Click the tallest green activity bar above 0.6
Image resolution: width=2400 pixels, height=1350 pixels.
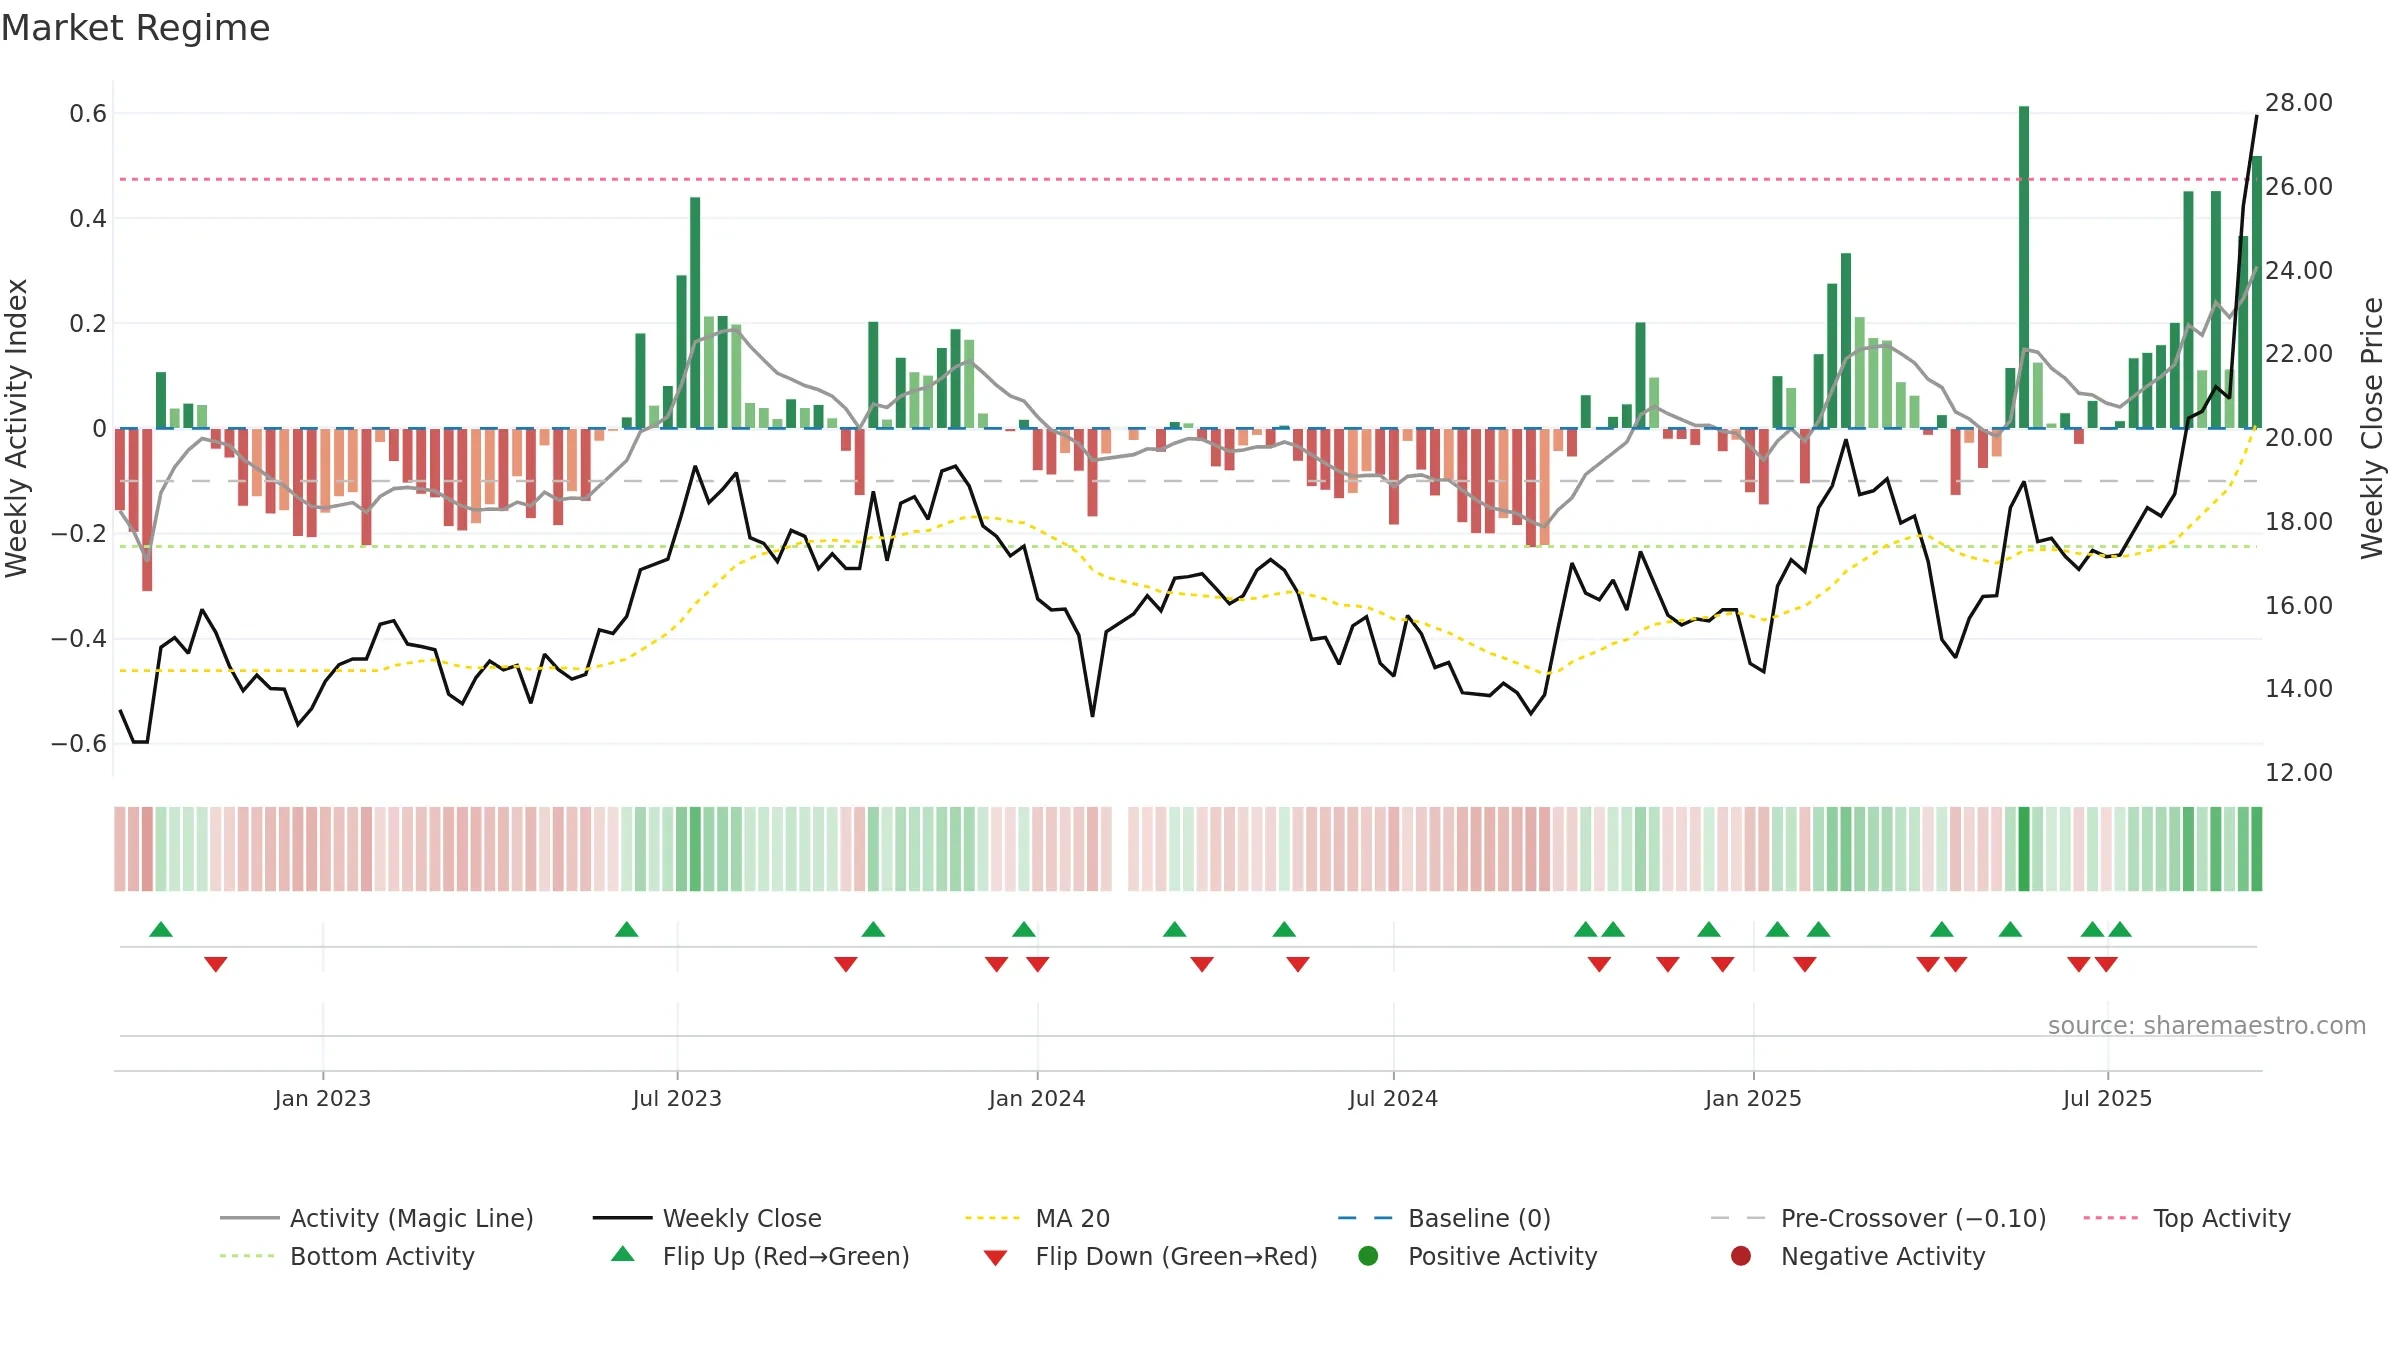(2024, 267)
